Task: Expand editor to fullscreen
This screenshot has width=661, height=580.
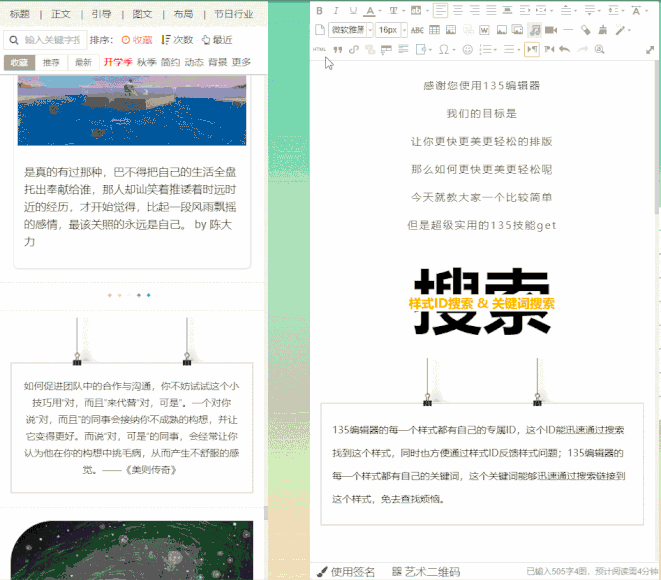Action: point(650,49)
